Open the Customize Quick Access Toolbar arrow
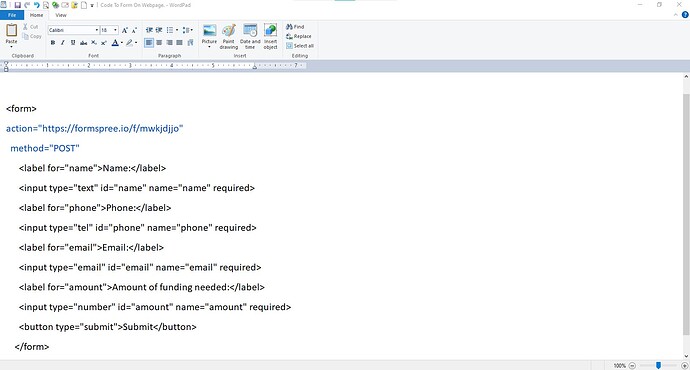Image resolution: width=690 pixels, height=370 pixels. click(x=92, y=5)
